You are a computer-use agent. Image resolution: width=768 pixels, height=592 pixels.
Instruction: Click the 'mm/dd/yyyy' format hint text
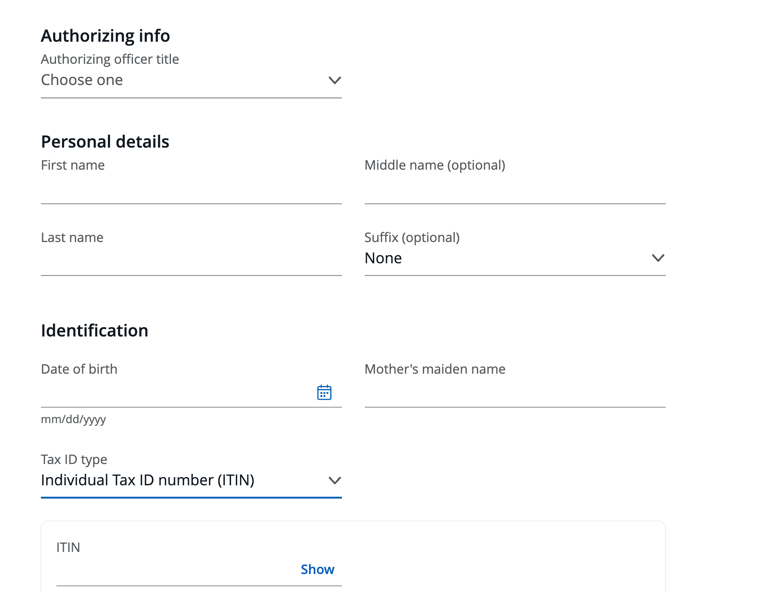(x=73, y=419)
